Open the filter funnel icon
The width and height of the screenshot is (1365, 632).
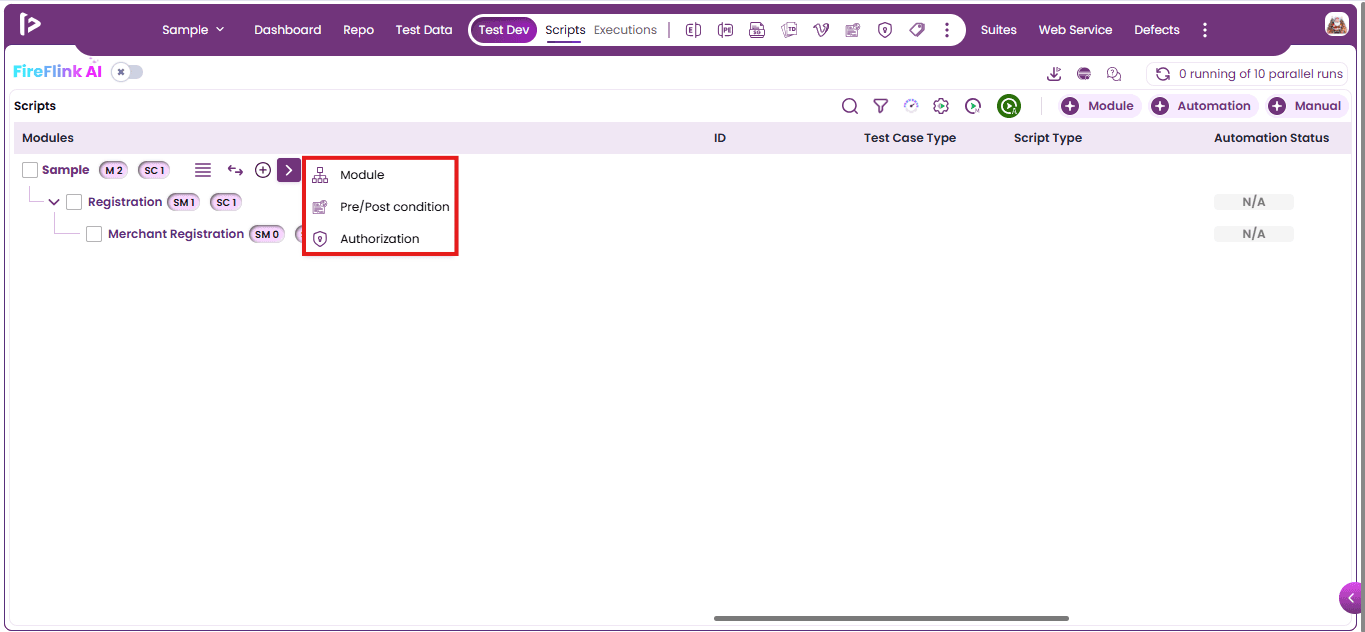[x=881, y=106]
